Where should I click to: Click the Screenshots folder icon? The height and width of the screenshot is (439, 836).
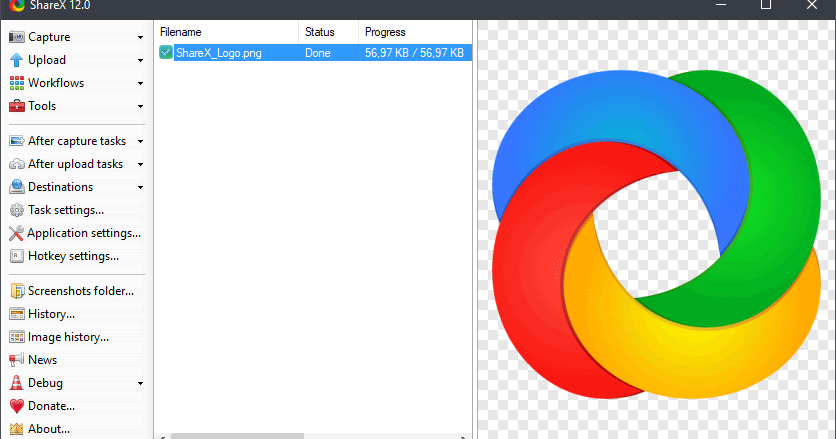[x=17, y=291]
